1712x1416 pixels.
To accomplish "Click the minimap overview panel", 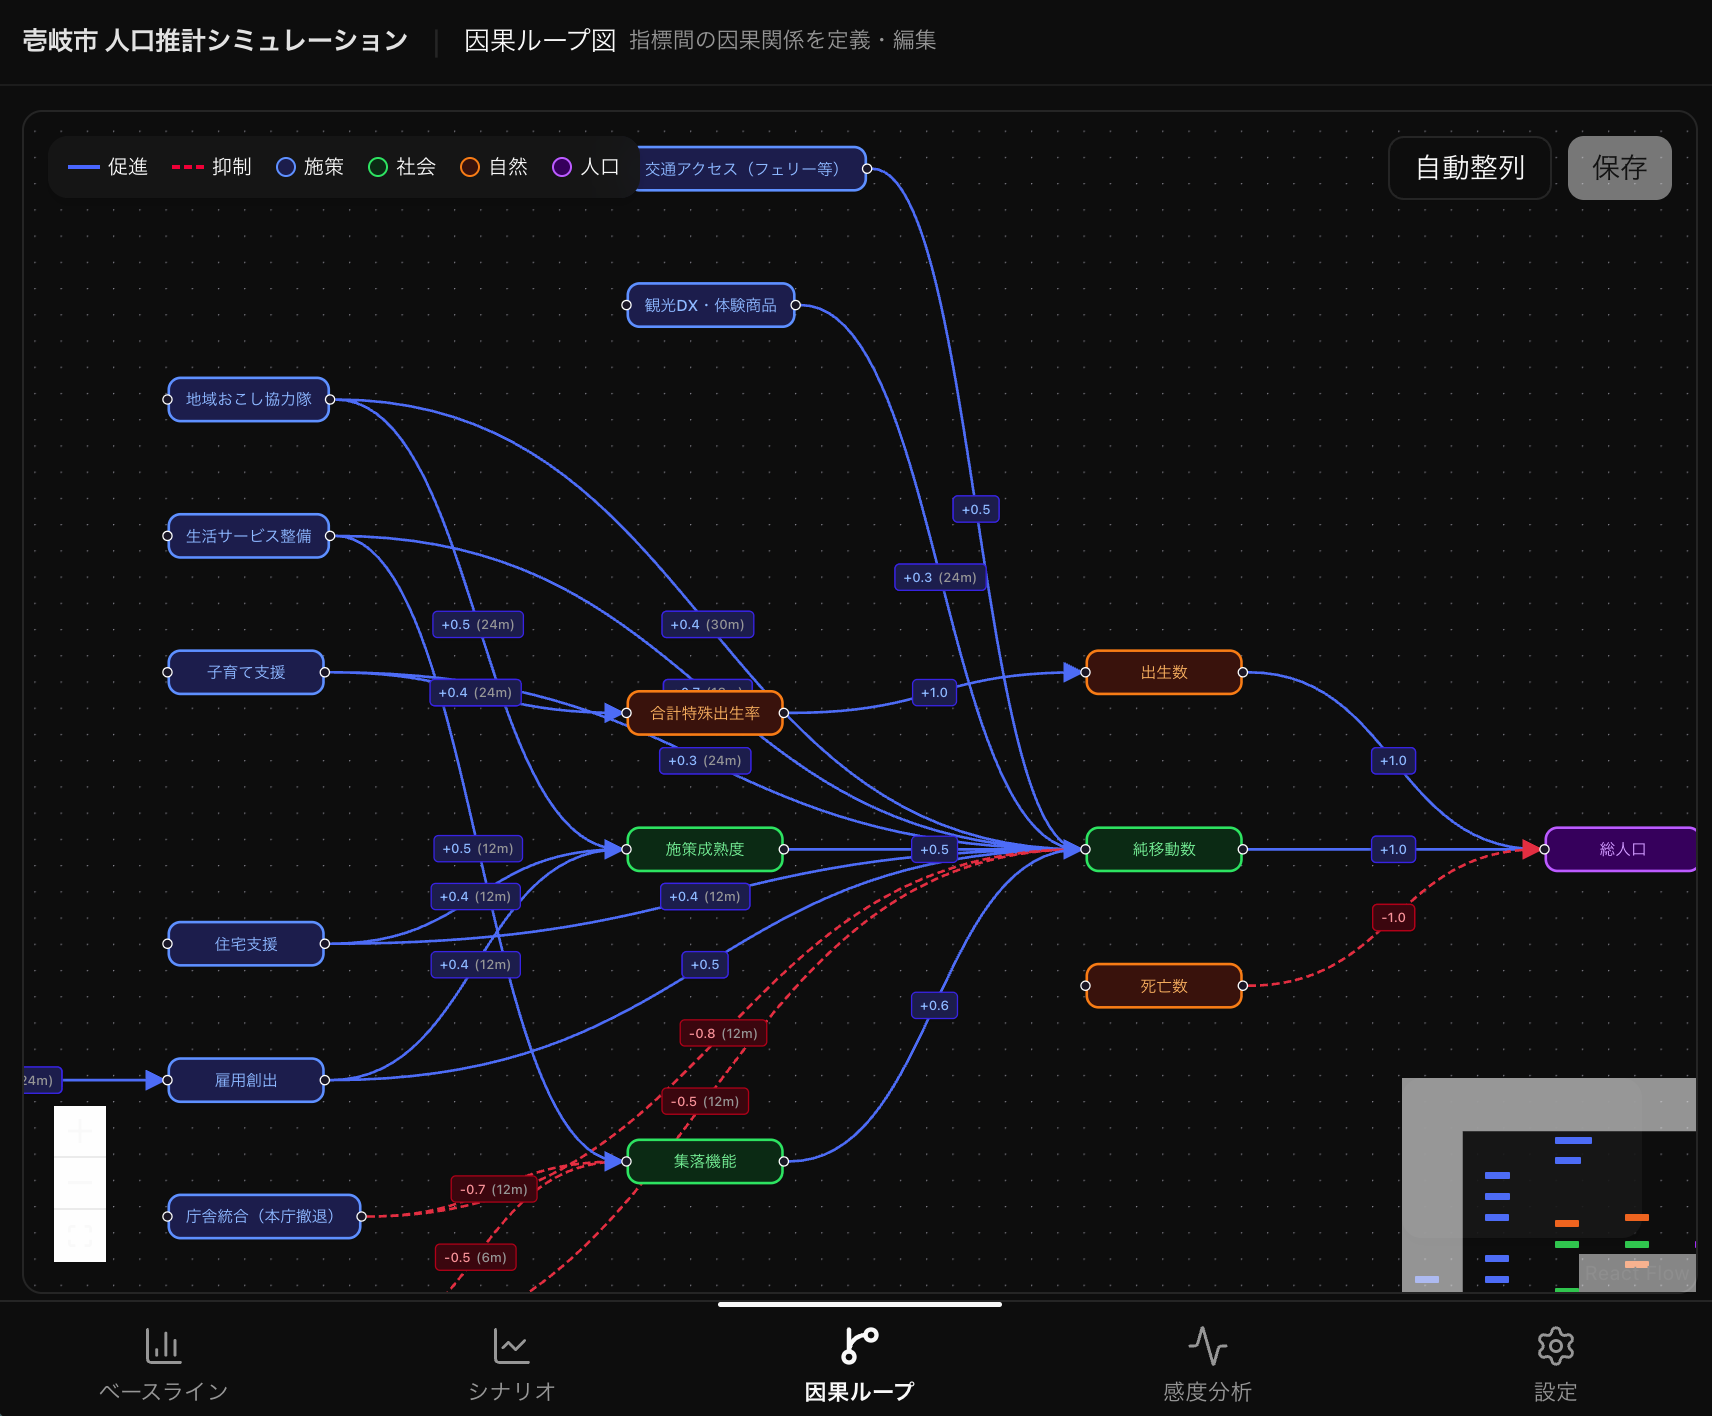I will tap(1548, 1185).
